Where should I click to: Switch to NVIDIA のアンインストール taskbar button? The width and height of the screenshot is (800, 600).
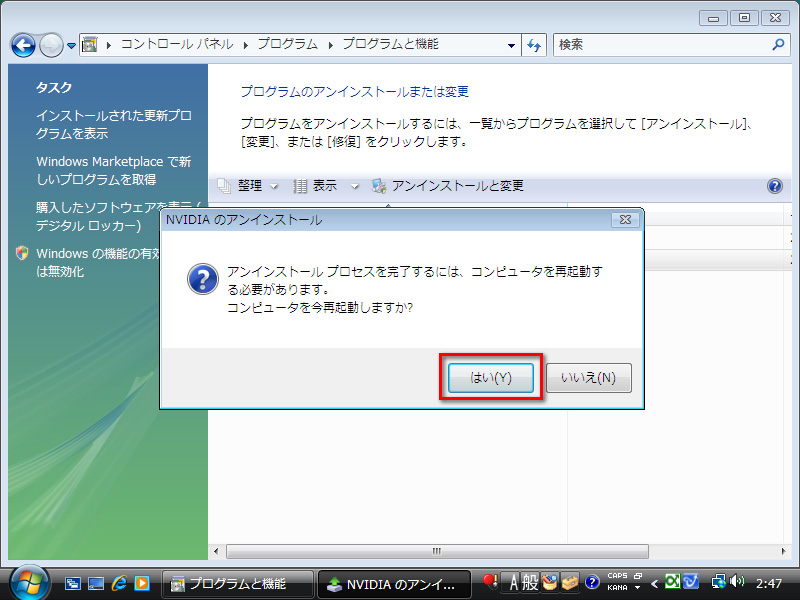394,584
